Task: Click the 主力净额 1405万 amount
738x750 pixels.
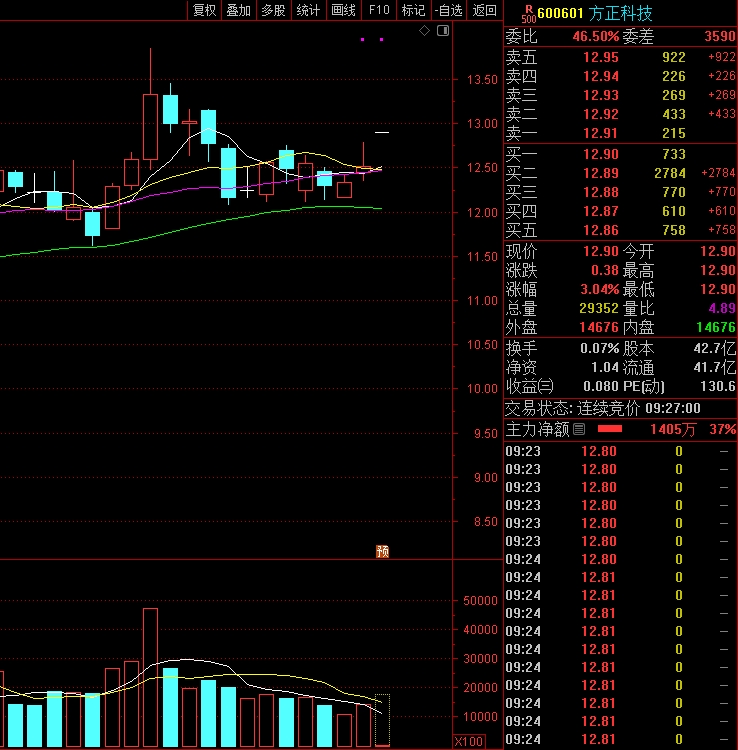Action: point(673,429)
